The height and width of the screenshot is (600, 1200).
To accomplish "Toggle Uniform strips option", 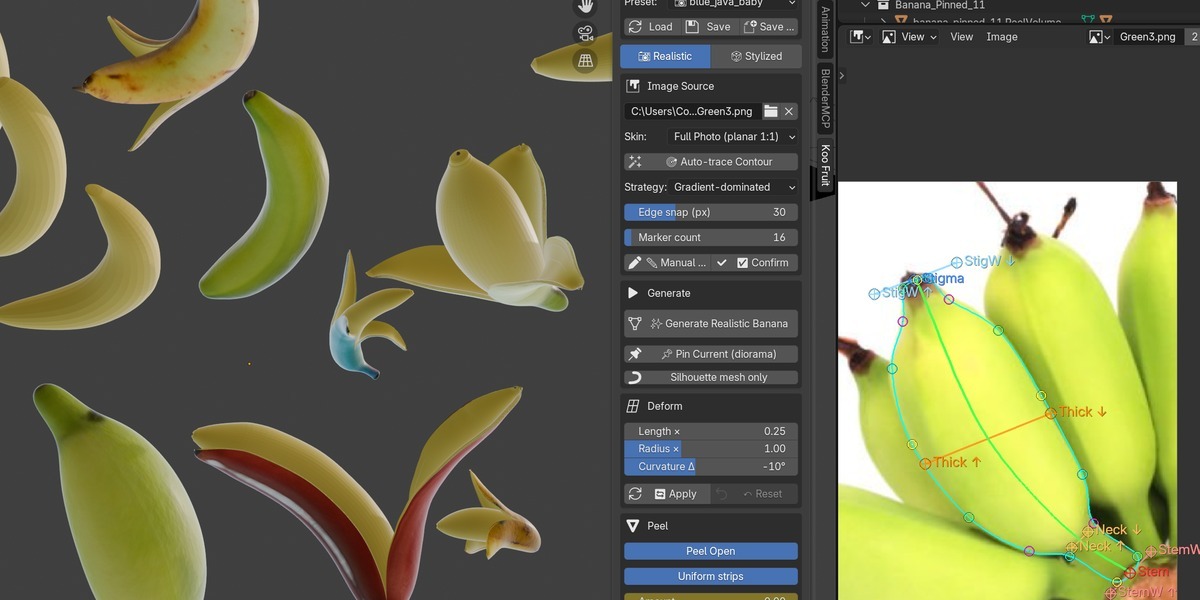I will 711,576.
